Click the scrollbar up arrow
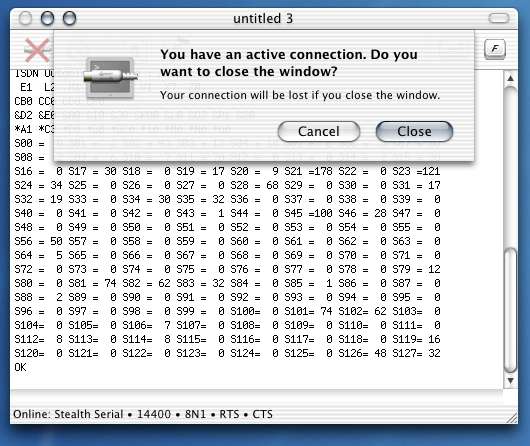The width and height of the screenshot is (530, 446). click(510, 78)
